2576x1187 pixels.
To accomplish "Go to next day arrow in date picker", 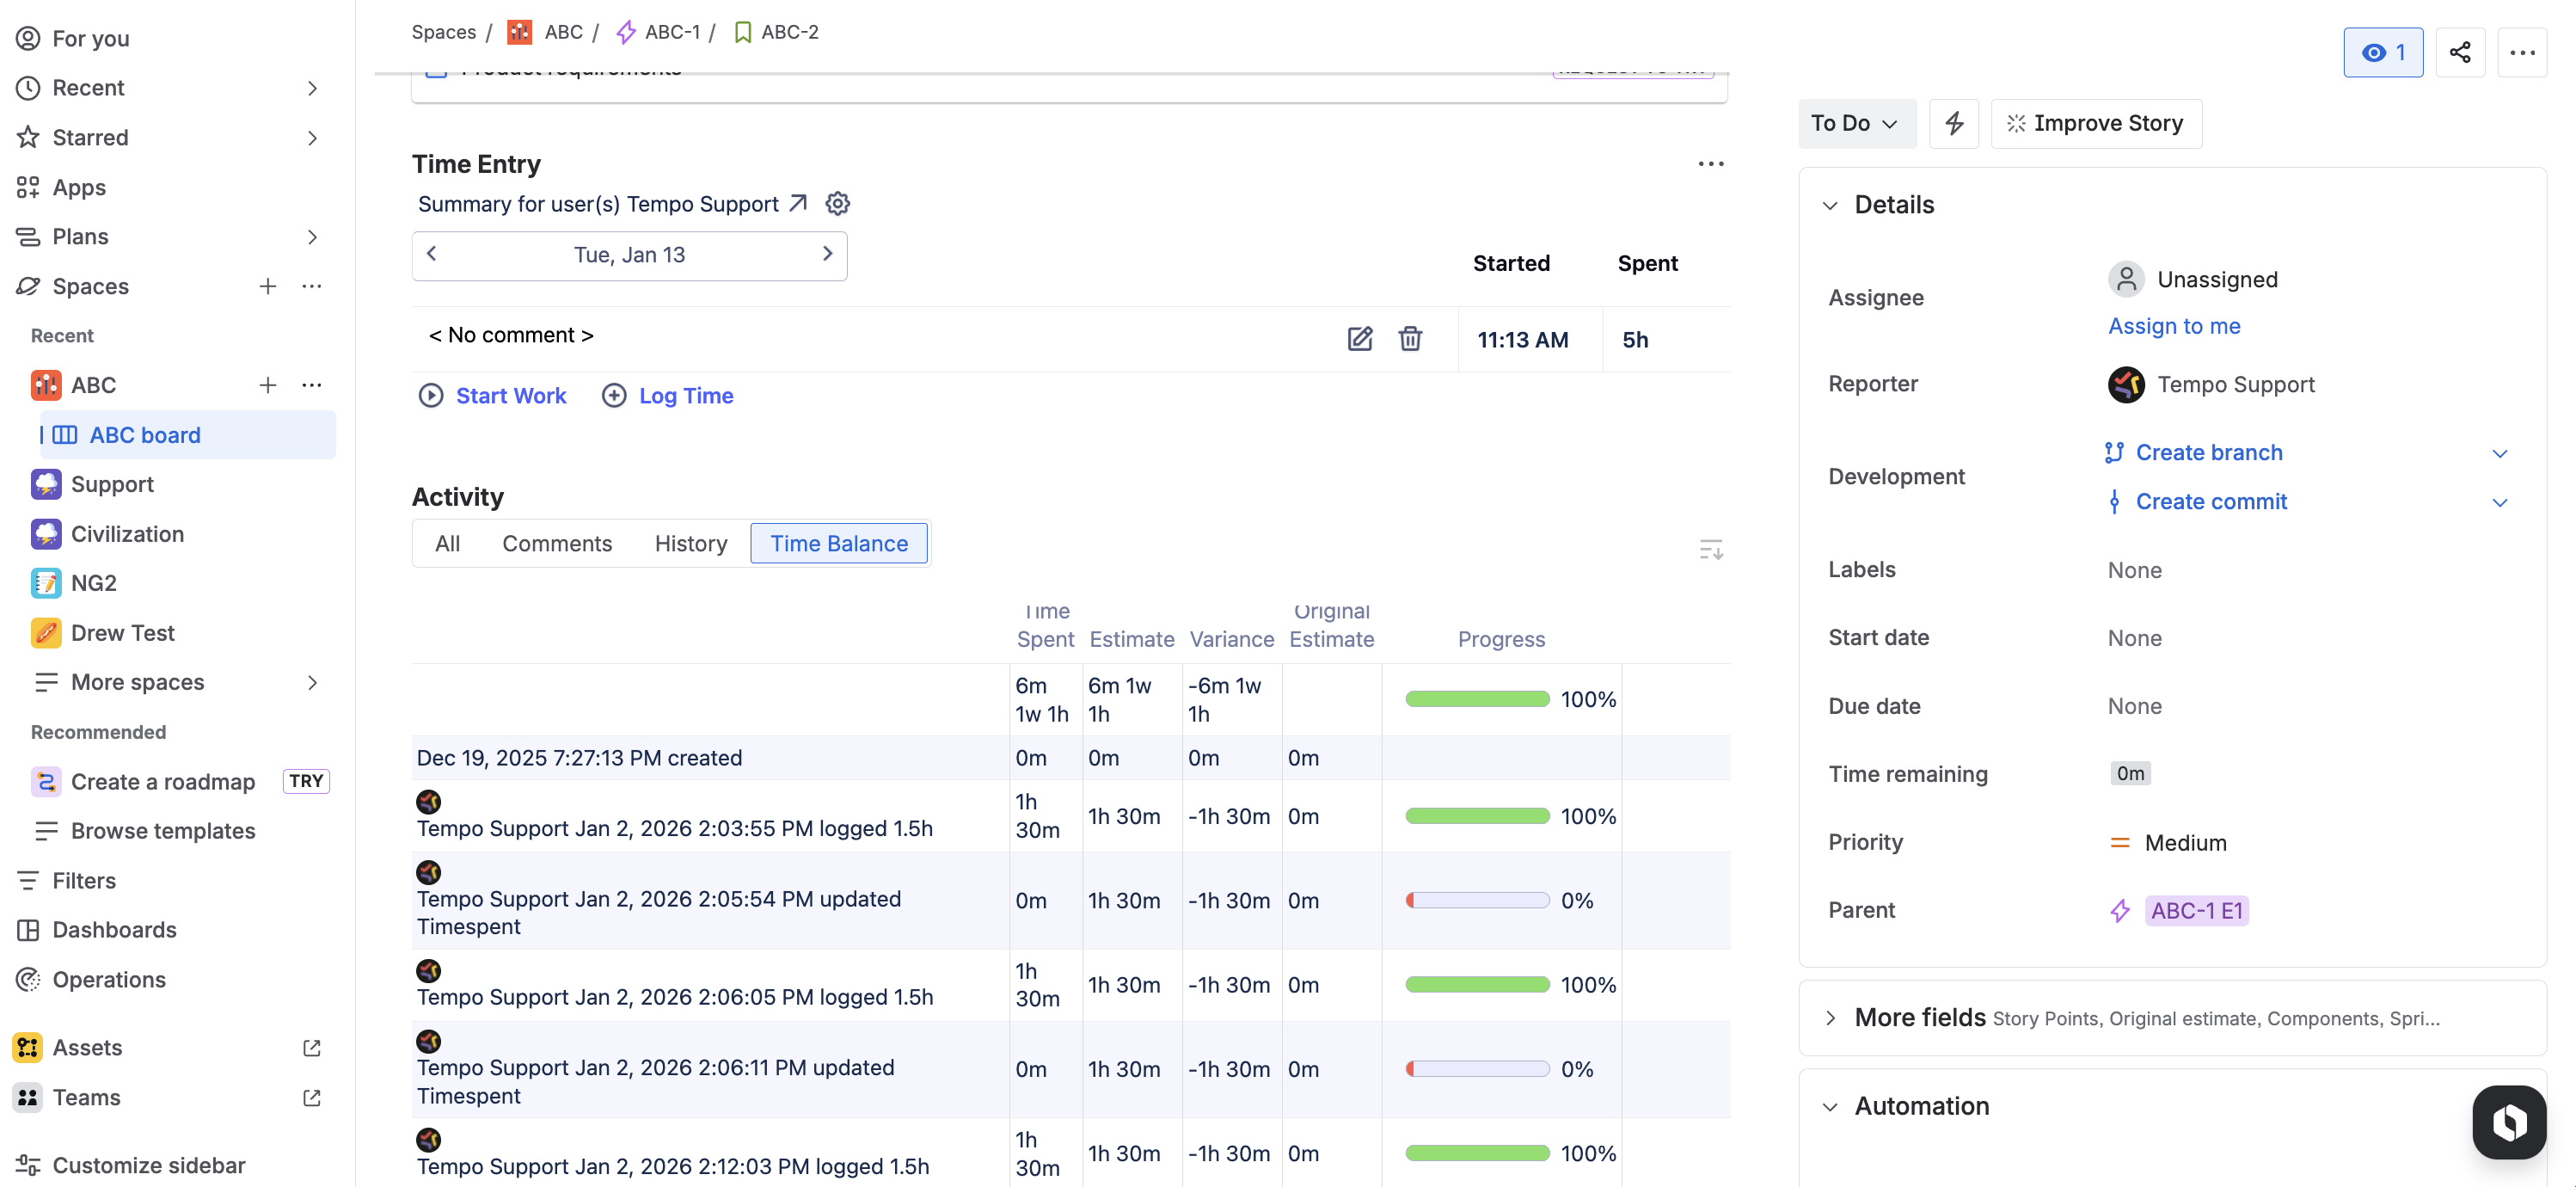I will point(827,254).
